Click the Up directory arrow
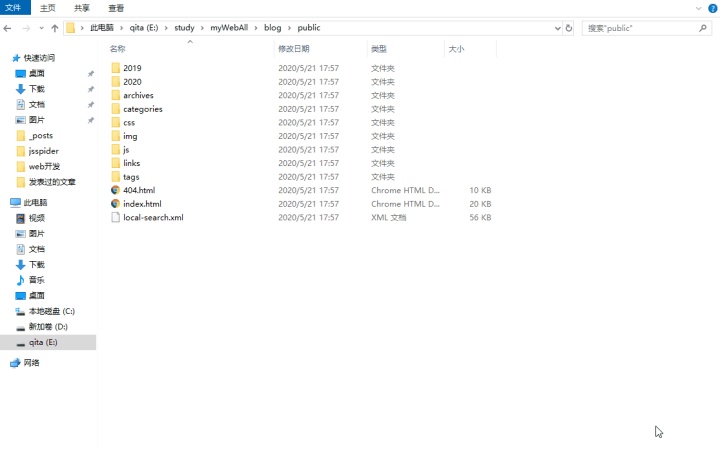Viewport: 720px width, 449px height. 54,28
